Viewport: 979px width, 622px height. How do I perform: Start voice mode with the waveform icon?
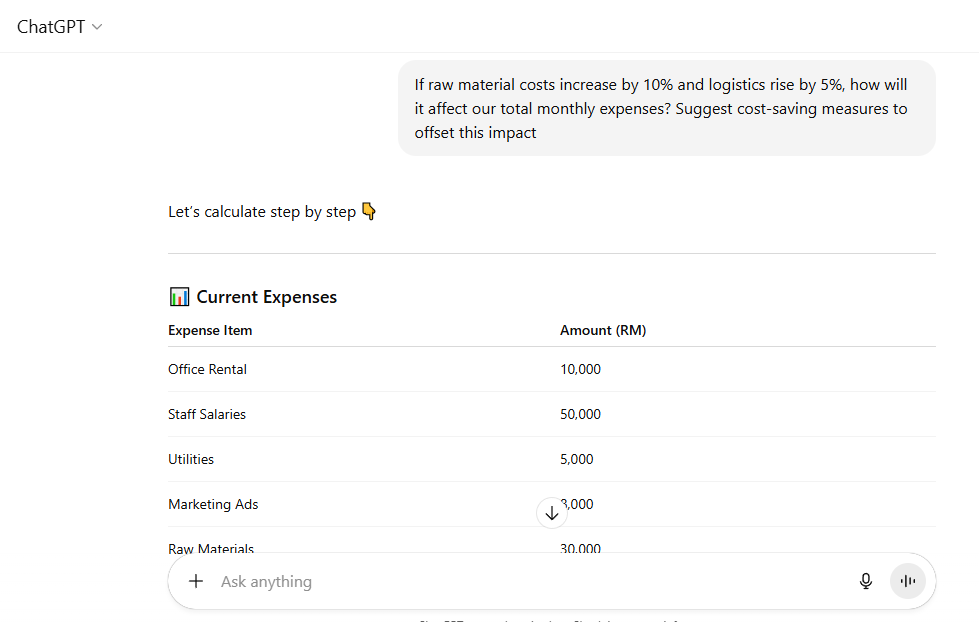[x=908, y=580]
